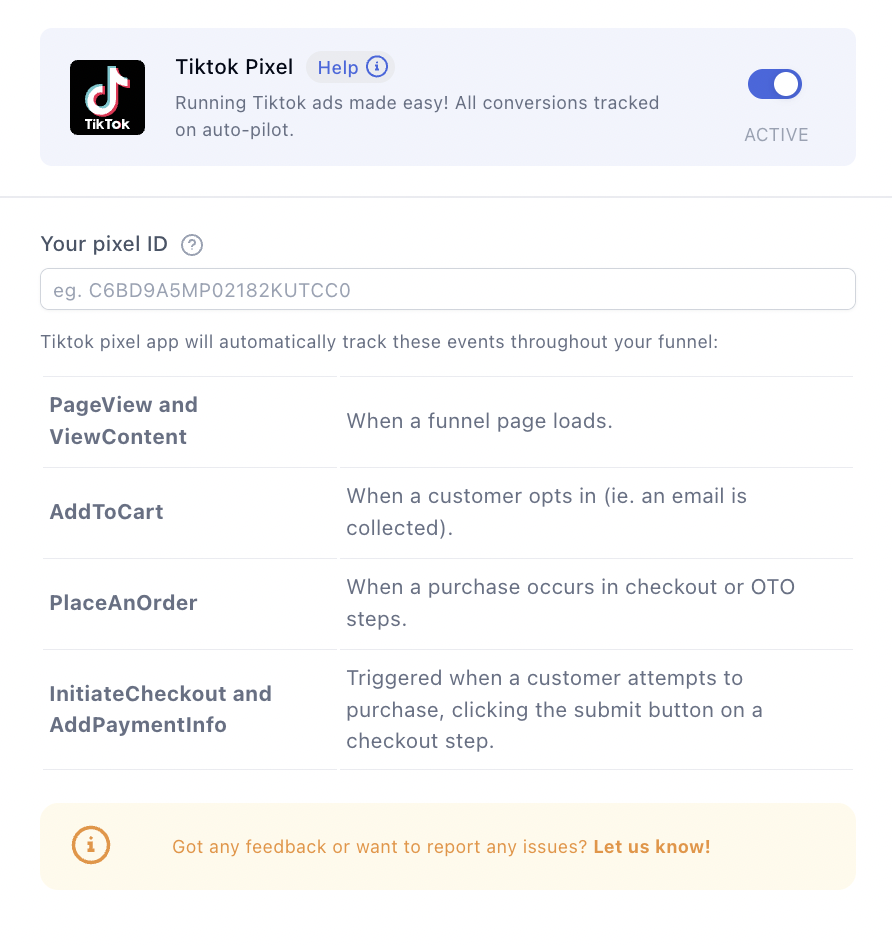
Task: Toggle the Tiktok Pixel active switch off
Action: pos(775,85)
